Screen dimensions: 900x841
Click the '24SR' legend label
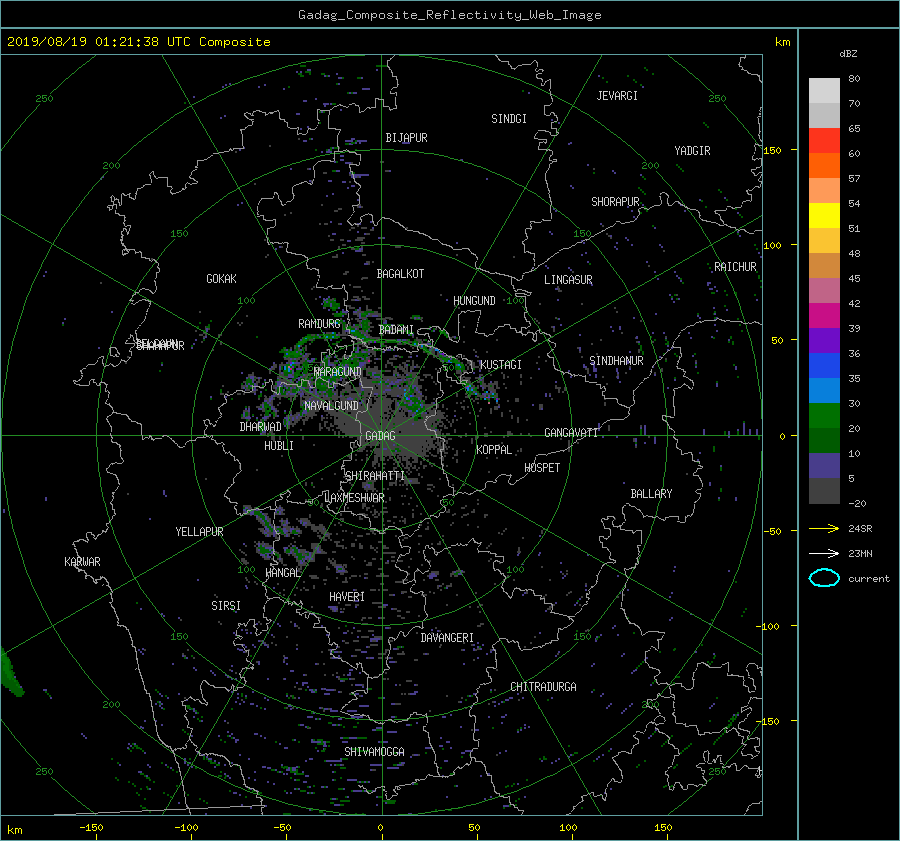860,528
